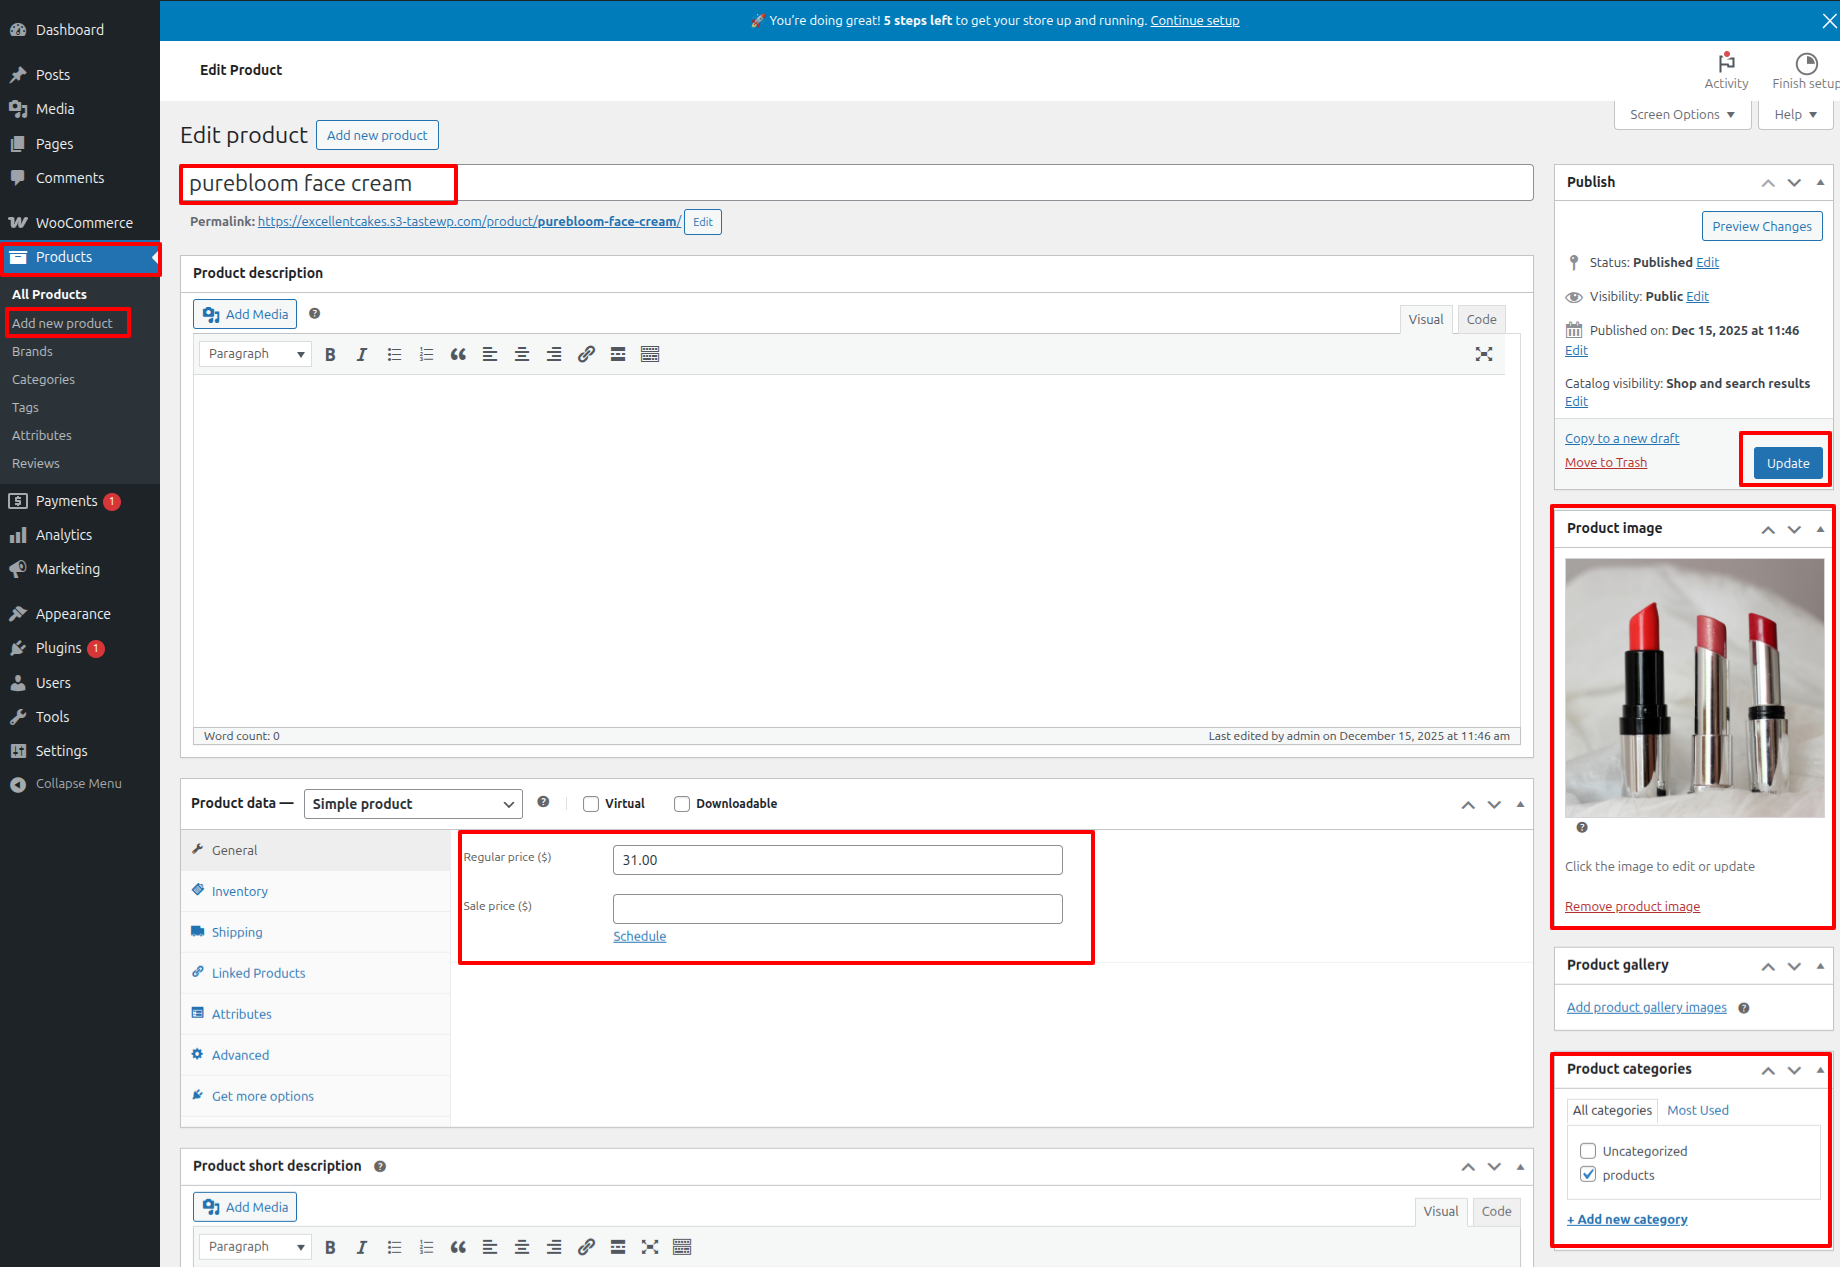The width and height of the screenshot is (1840, 1267).
Task: Open the Paragraph format dropdown in description editor
Action: click(255, 354)
